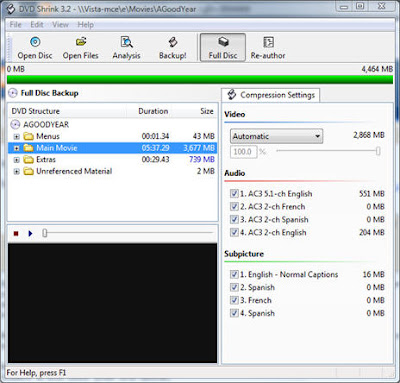Disable English Normal Captions subpicture
The image size is (400, 383).
point(234,274)
